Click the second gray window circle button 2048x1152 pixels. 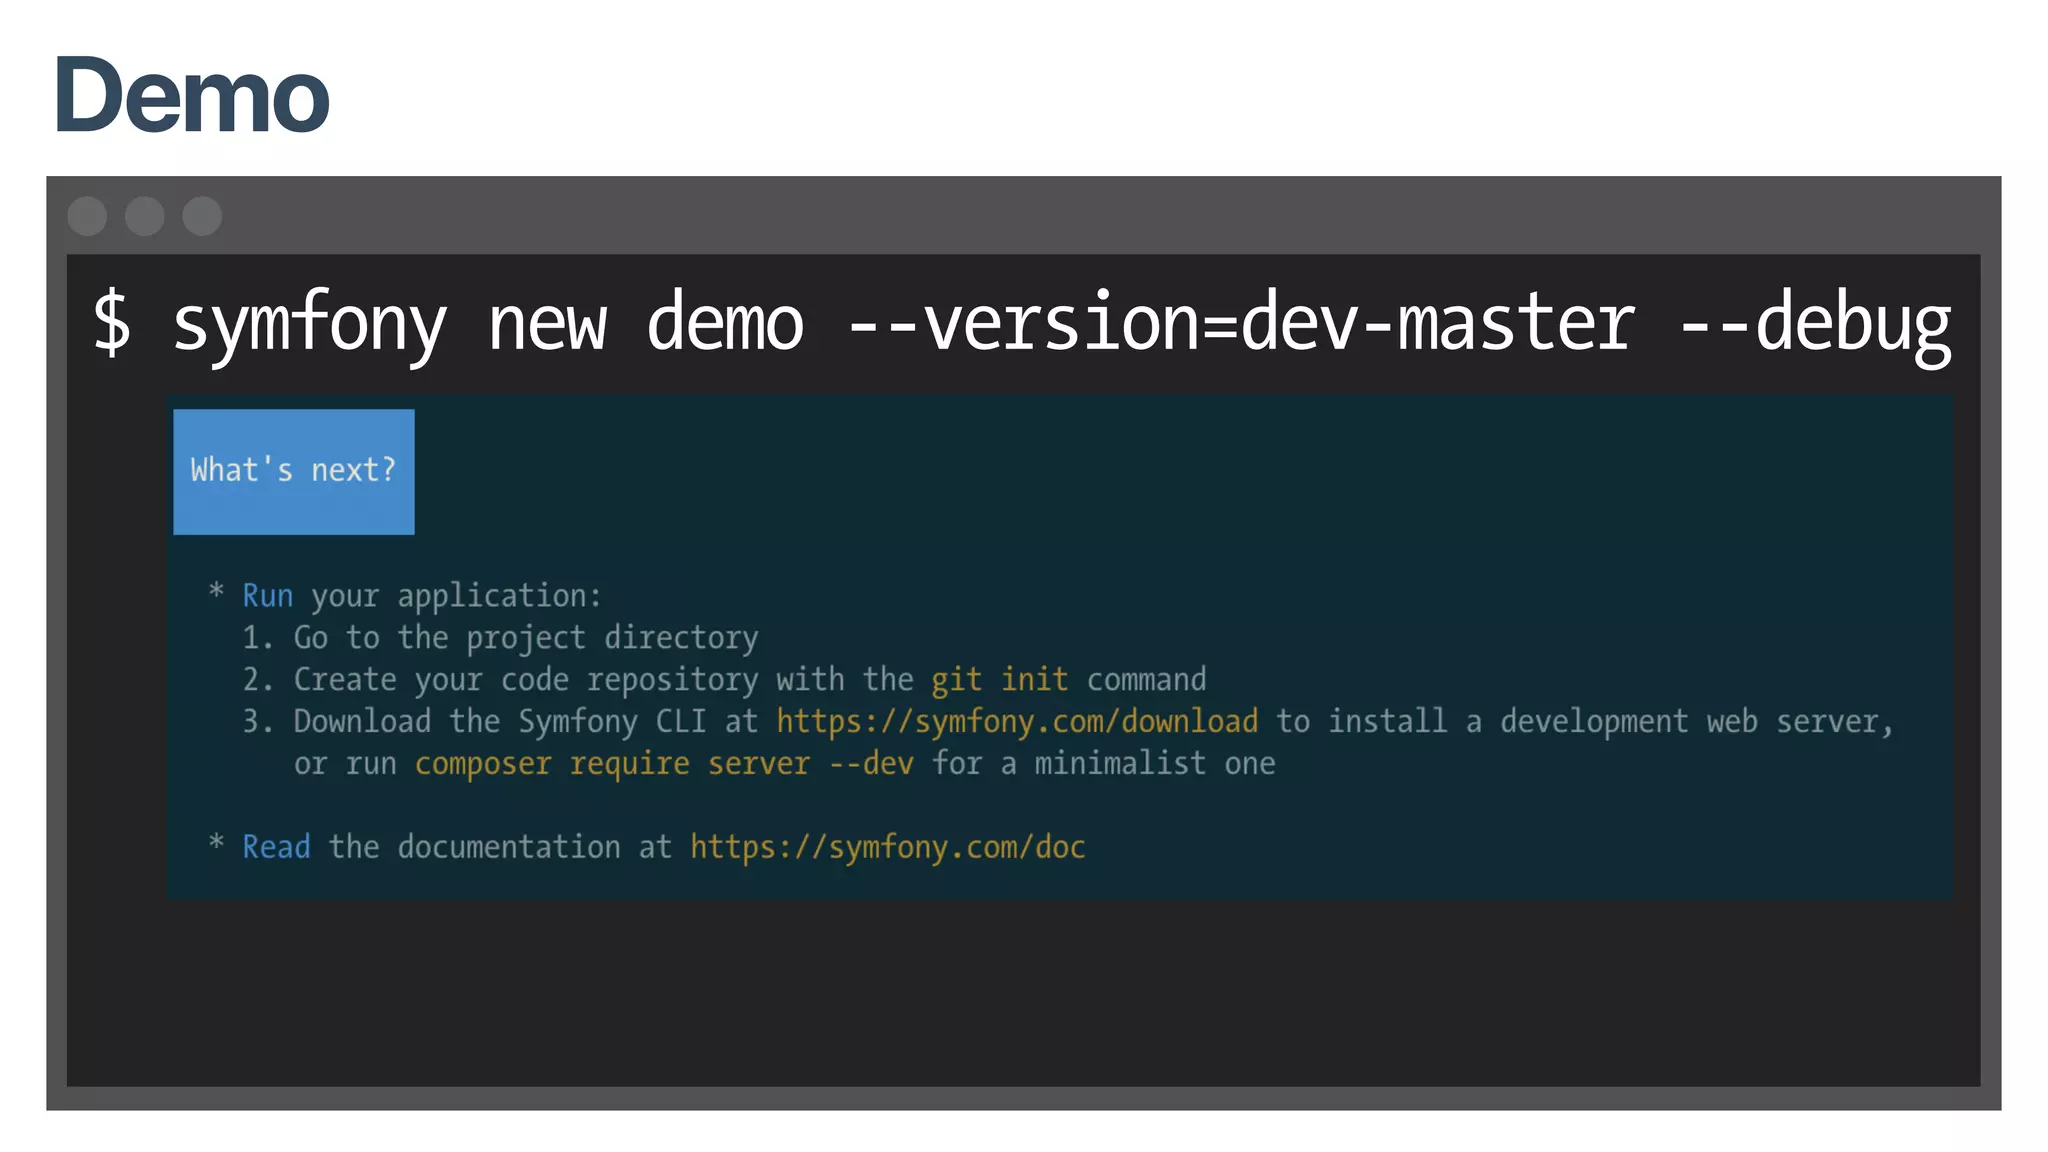[145, 216]
